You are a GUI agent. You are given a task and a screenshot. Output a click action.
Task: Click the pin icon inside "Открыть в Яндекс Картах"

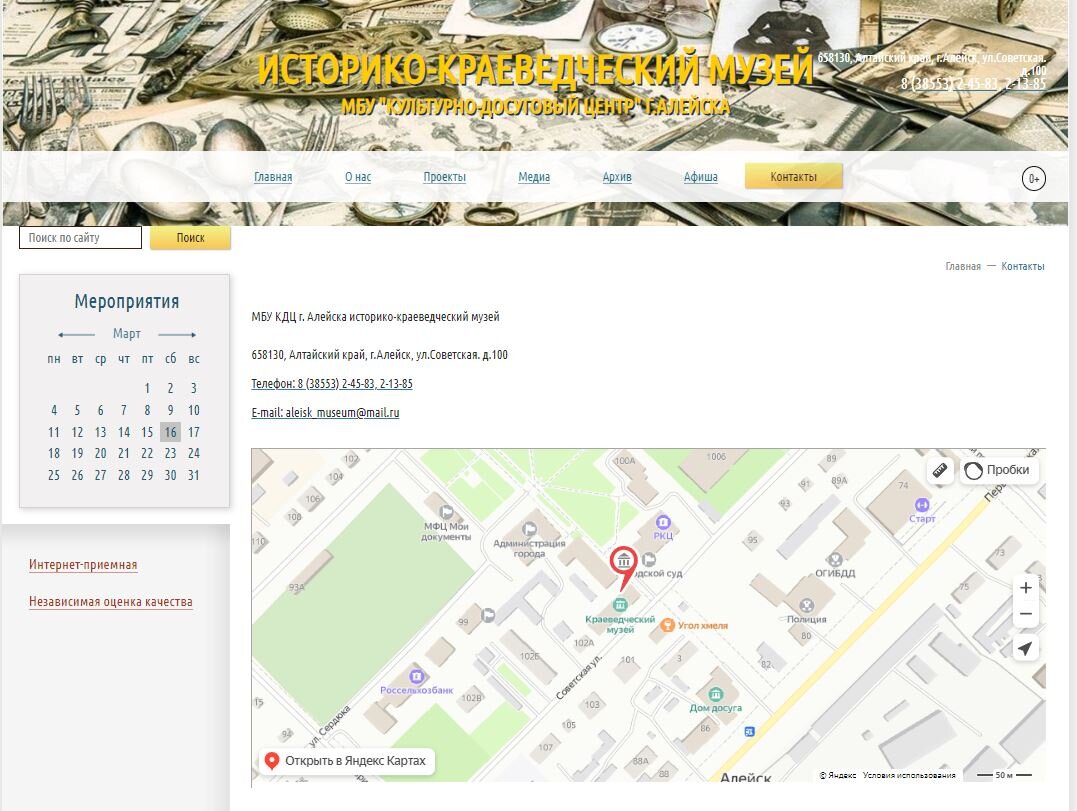[x=273, y=760]
